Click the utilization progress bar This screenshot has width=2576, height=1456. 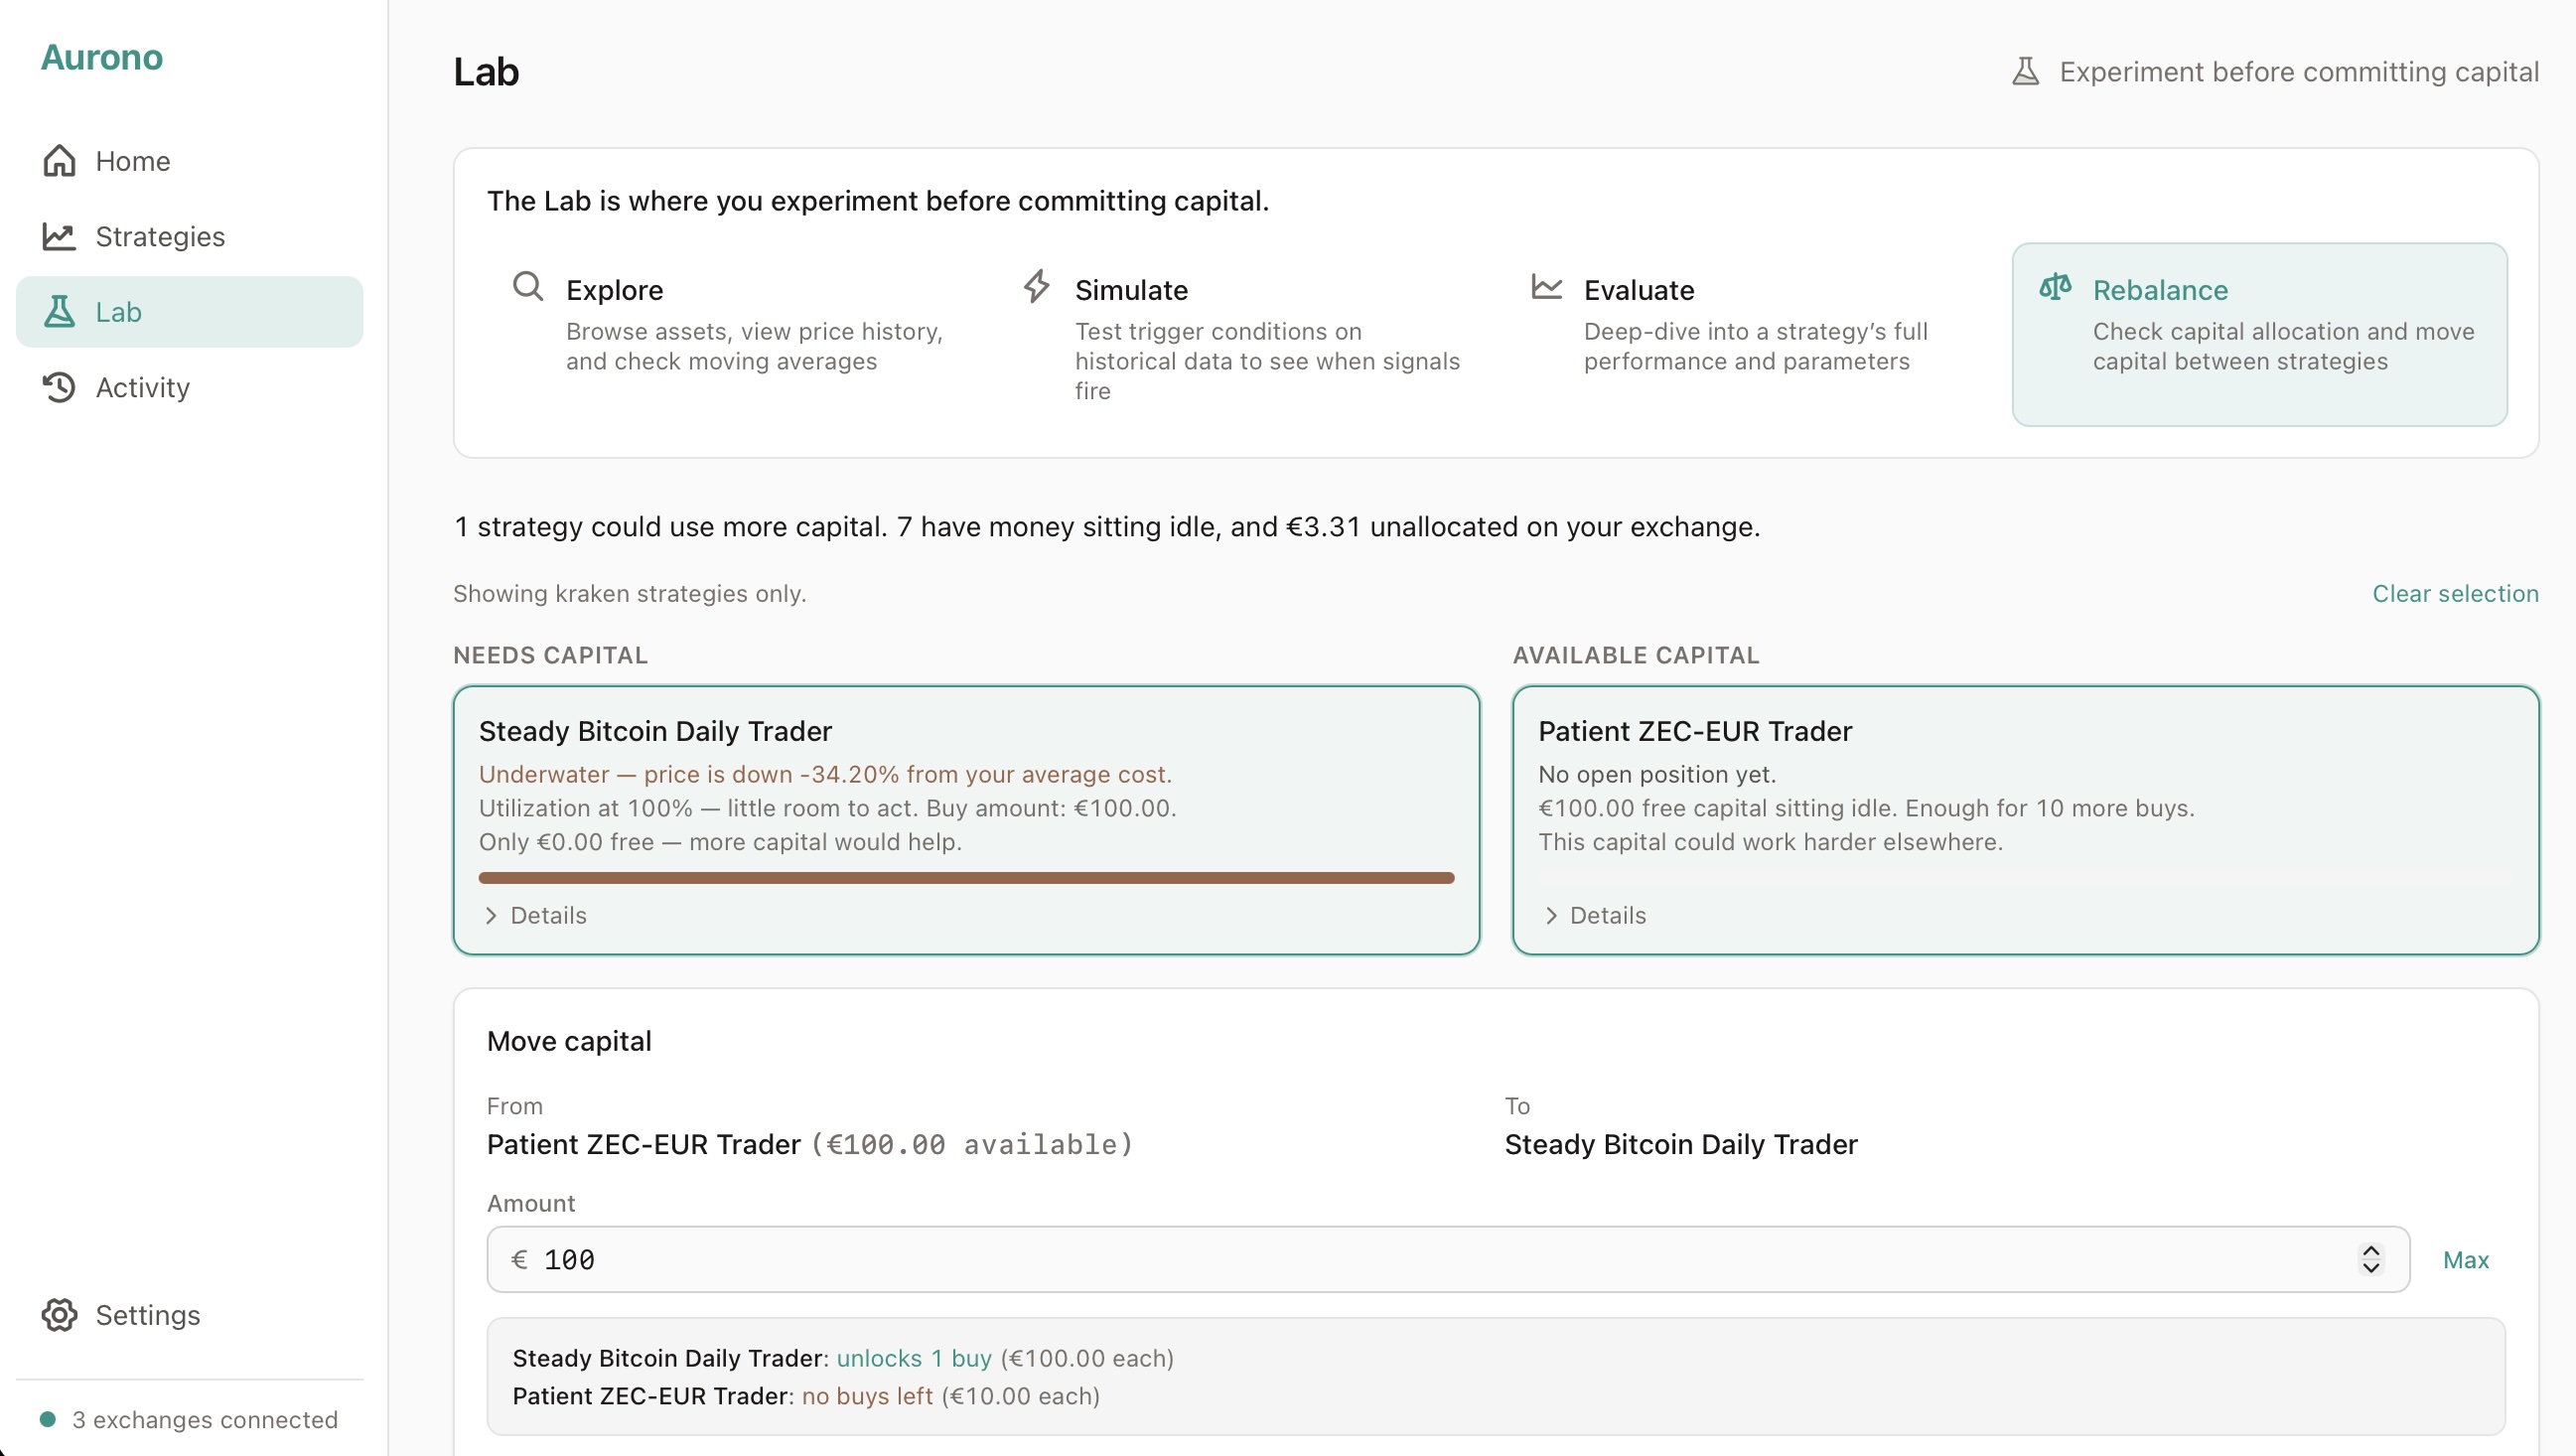tap(966, 877)
